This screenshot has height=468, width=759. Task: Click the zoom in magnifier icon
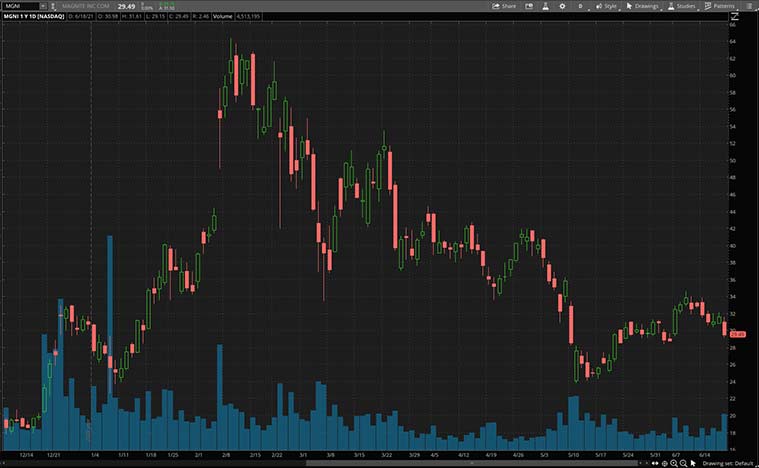point(674,464)
